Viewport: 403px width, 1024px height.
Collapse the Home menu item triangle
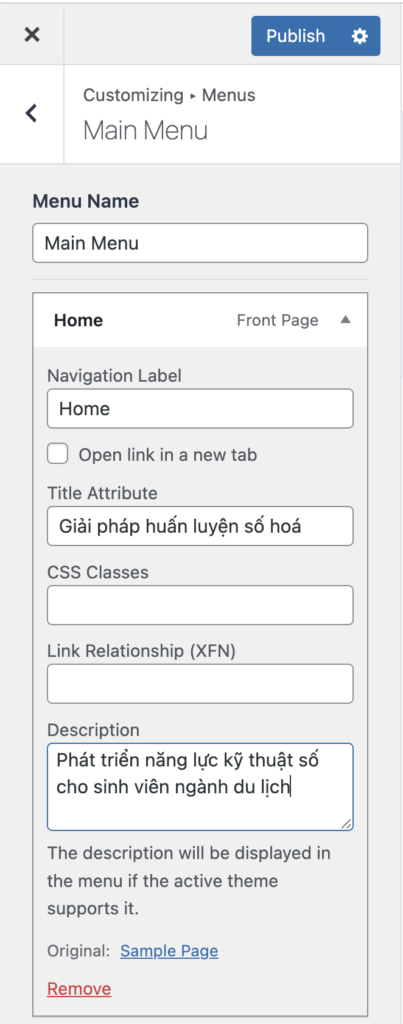[346, 320]
